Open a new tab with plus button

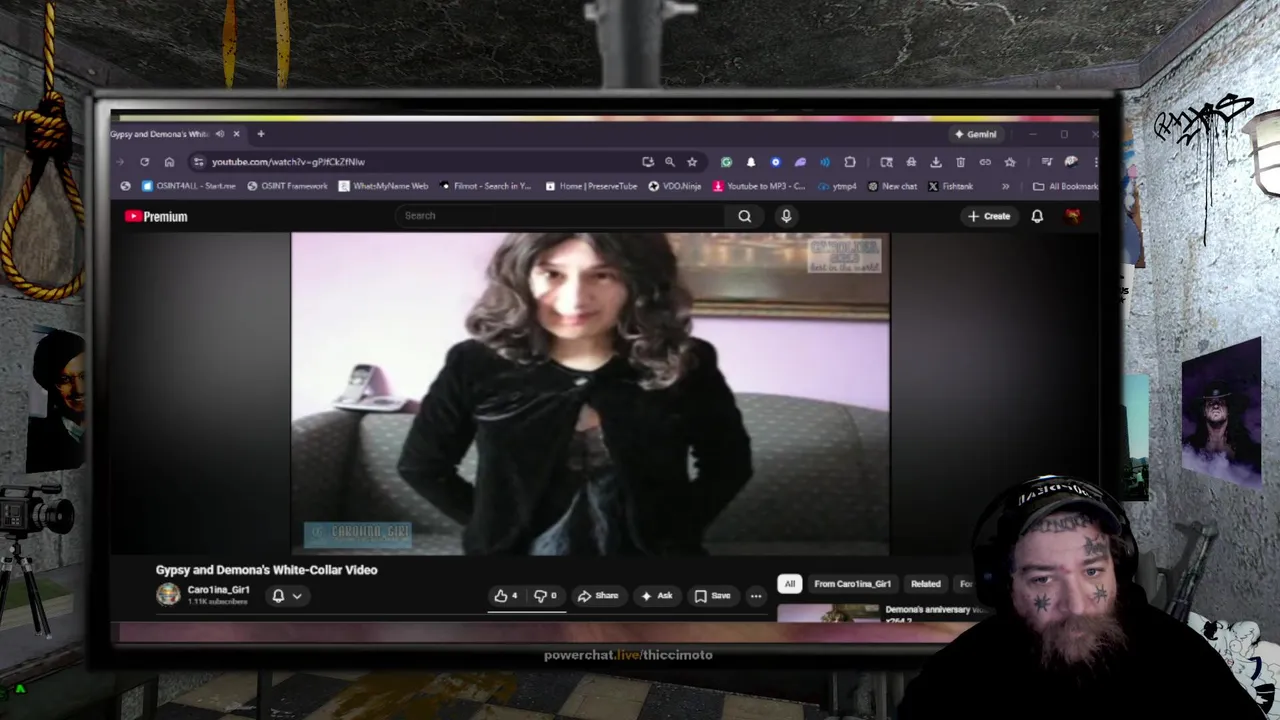tap(260, 134)
